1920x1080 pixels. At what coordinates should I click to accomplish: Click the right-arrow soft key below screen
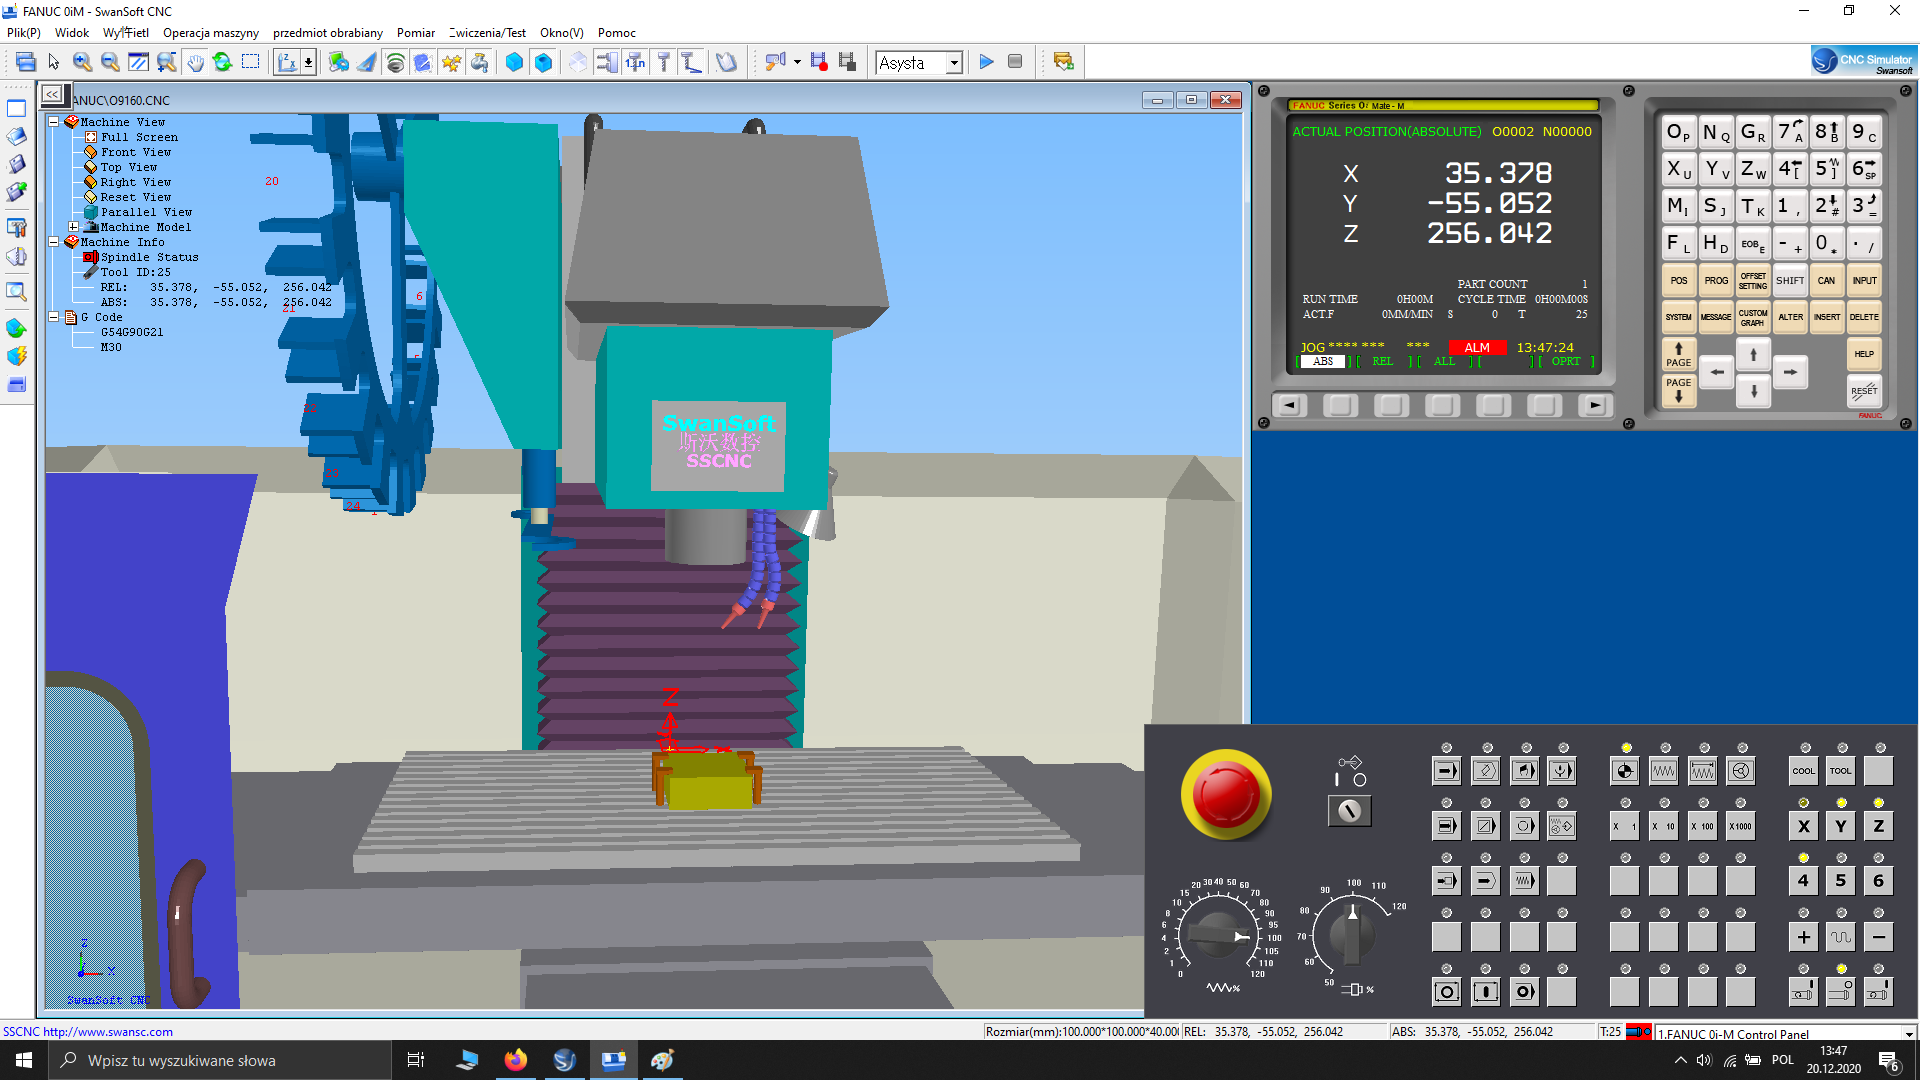tap(1595, 405)
